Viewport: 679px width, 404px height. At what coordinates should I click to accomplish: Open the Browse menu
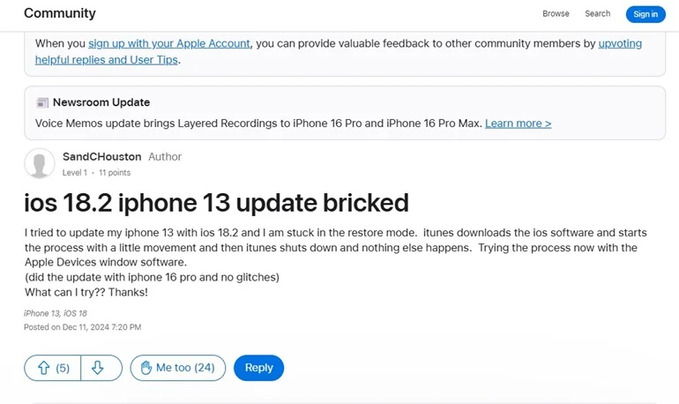click(x=556, y=14)
